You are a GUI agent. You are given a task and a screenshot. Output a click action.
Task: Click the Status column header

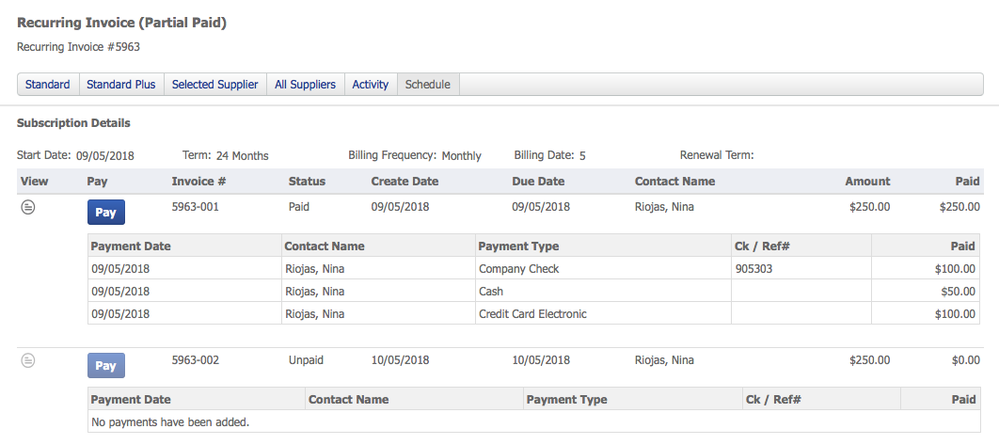click(307, 181)
